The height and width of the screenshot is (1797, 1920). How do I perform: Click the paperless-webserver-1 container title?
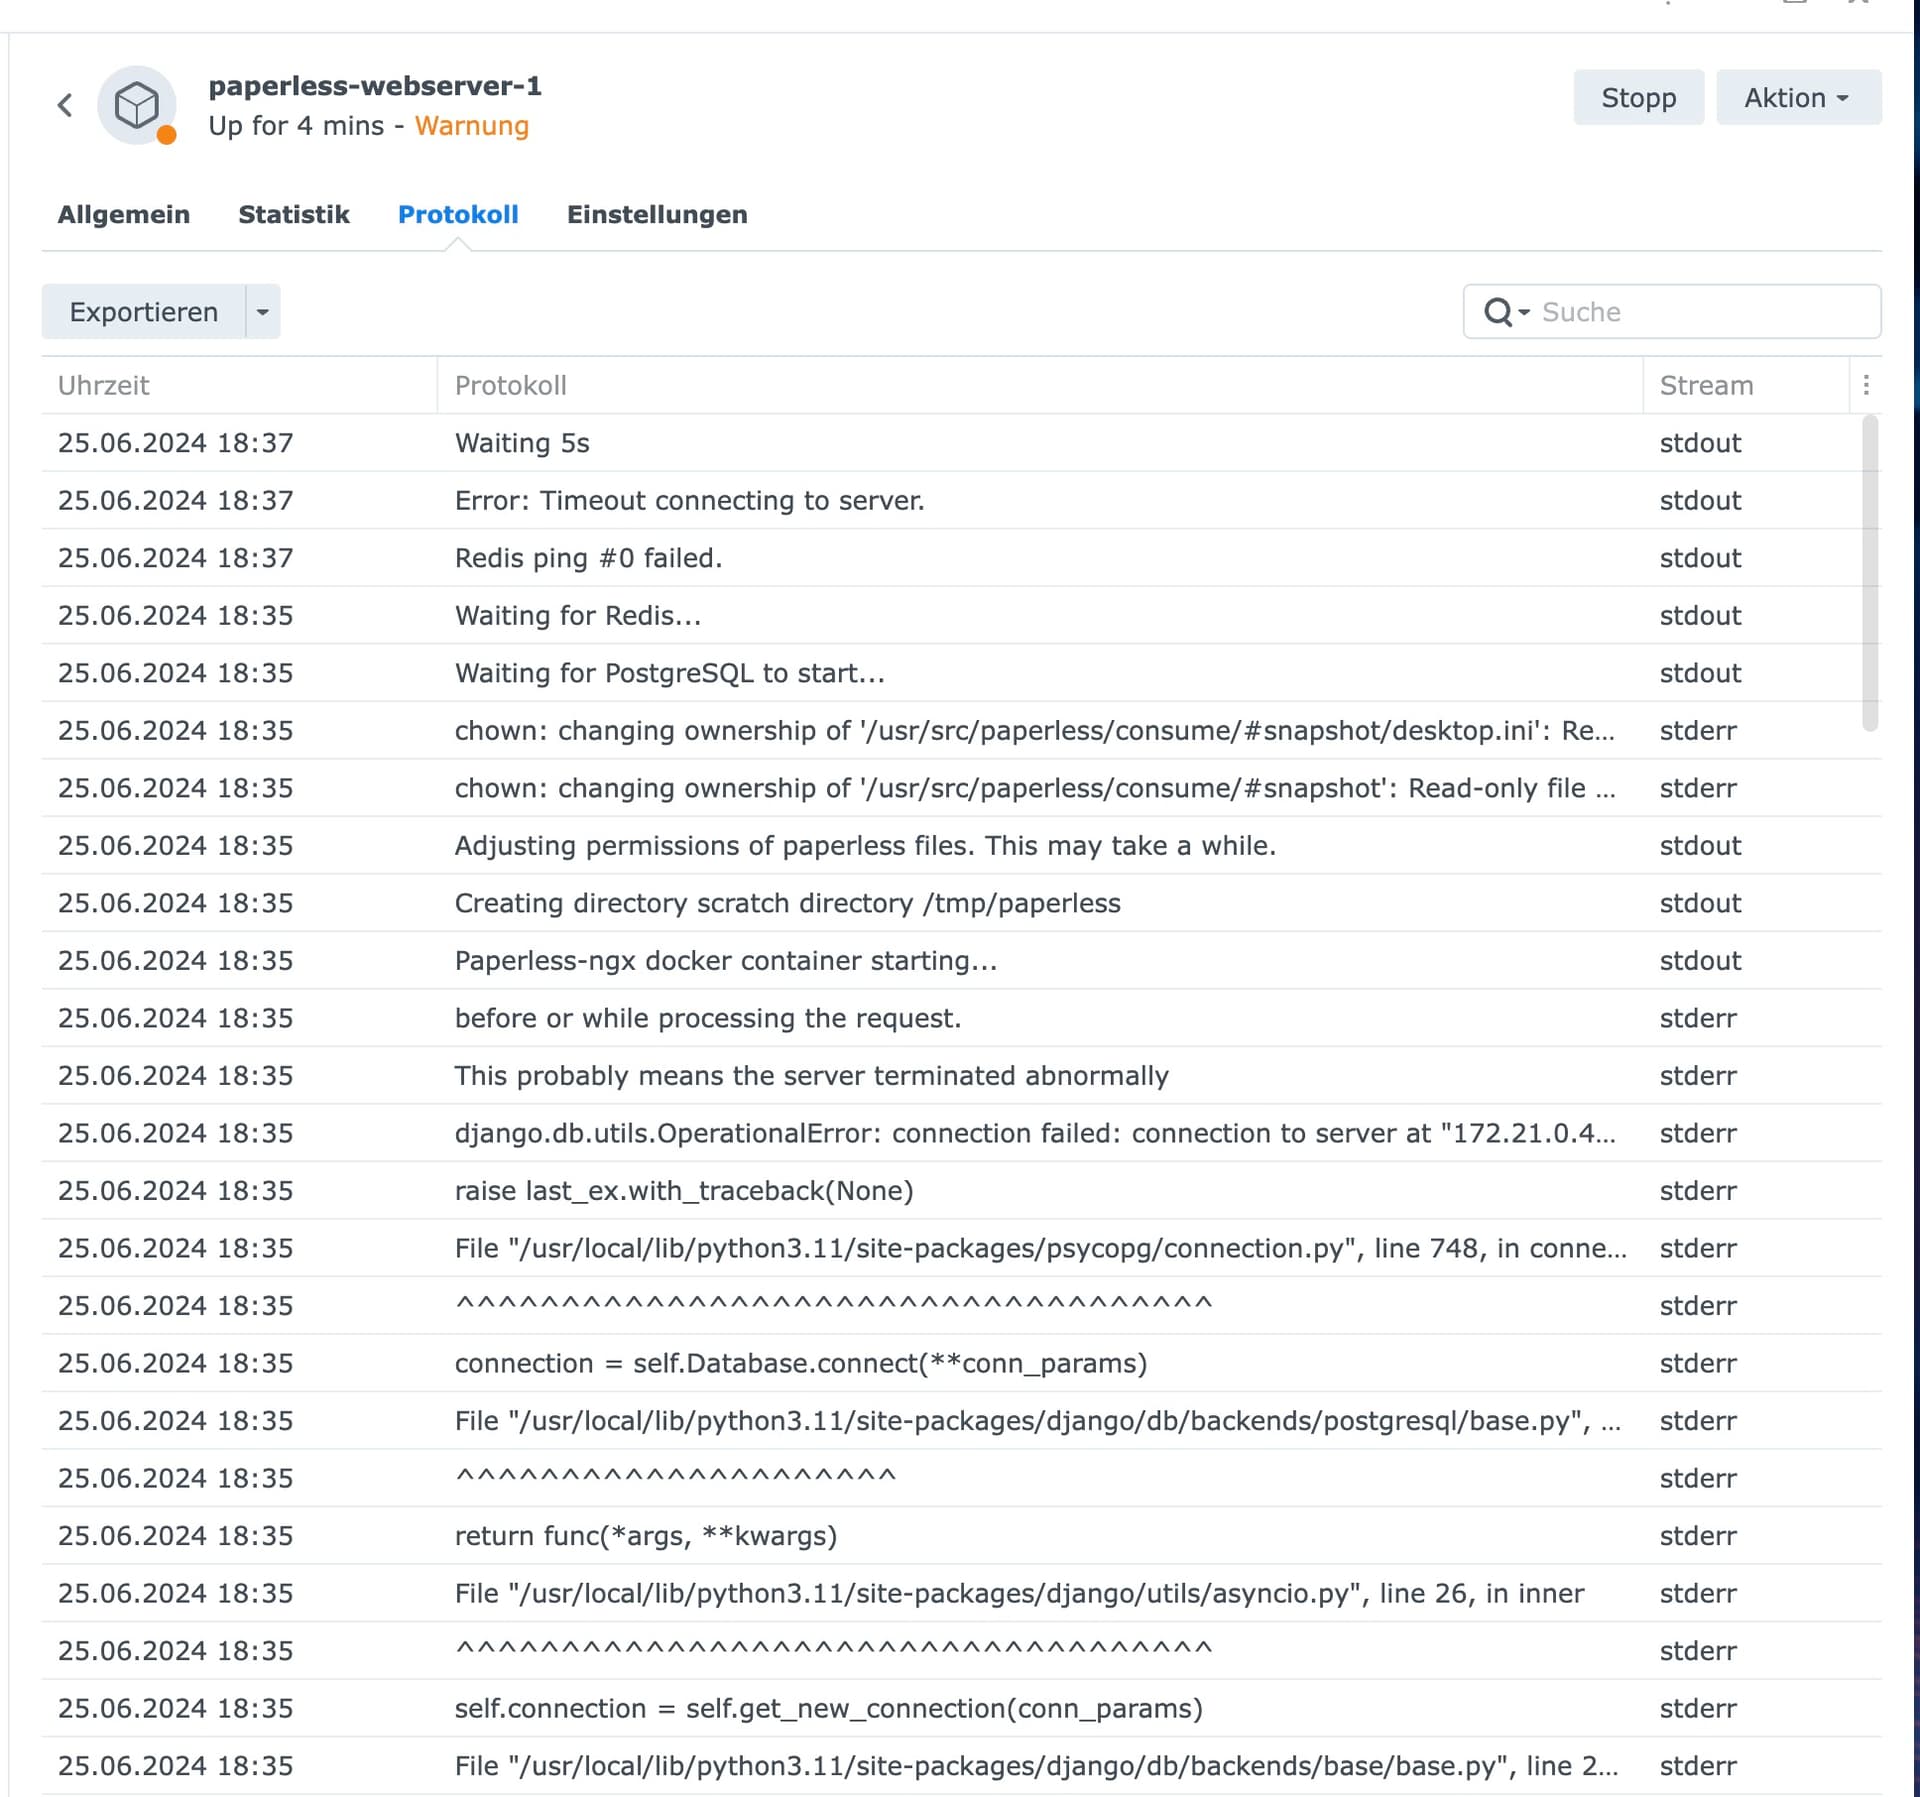(375, 86)
